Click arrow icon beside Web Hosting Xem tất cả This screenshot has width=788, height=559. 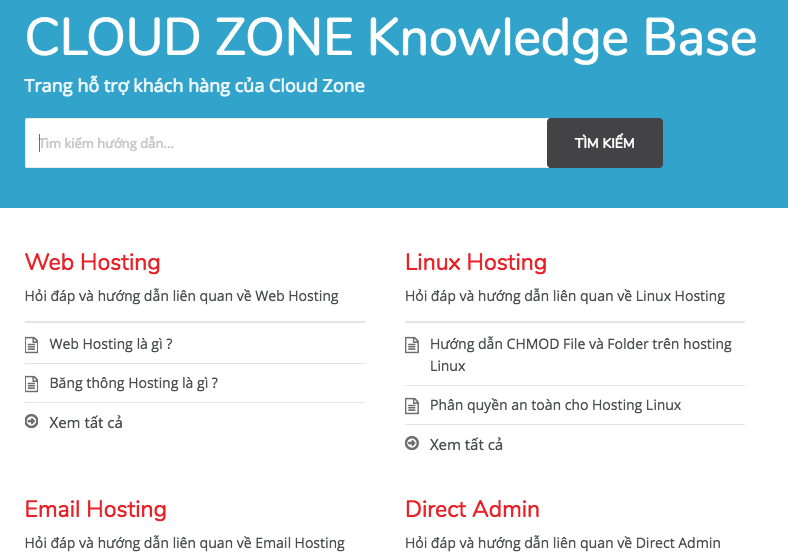[31, 422]
